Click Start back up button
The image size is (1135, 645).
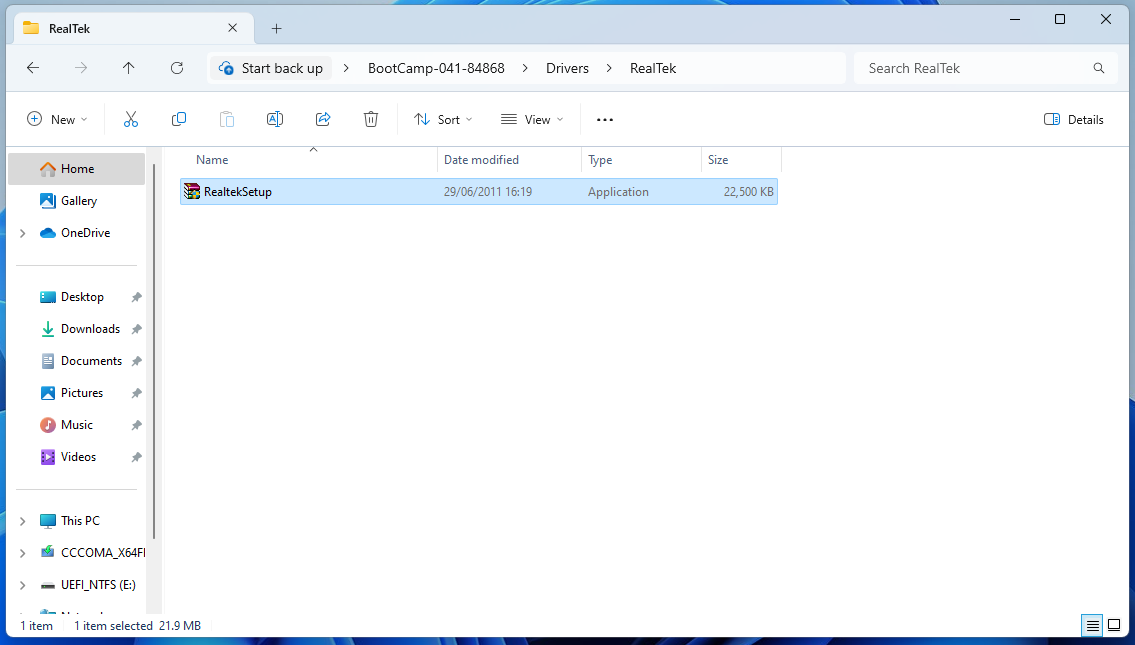point(271,68)
